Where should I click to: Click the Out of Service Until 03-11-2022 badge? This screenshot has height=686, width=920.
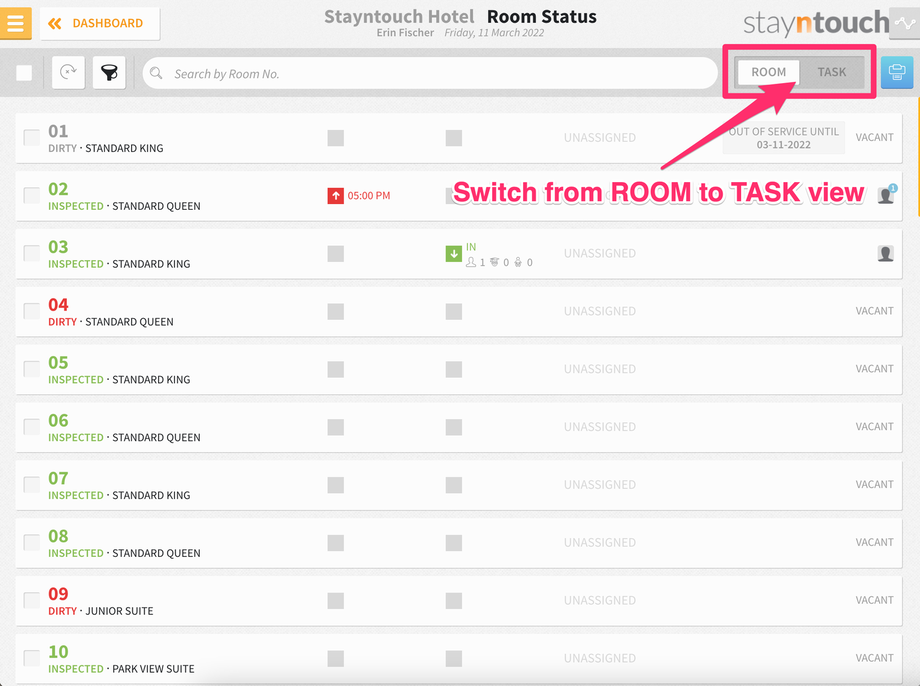[783, 138]
